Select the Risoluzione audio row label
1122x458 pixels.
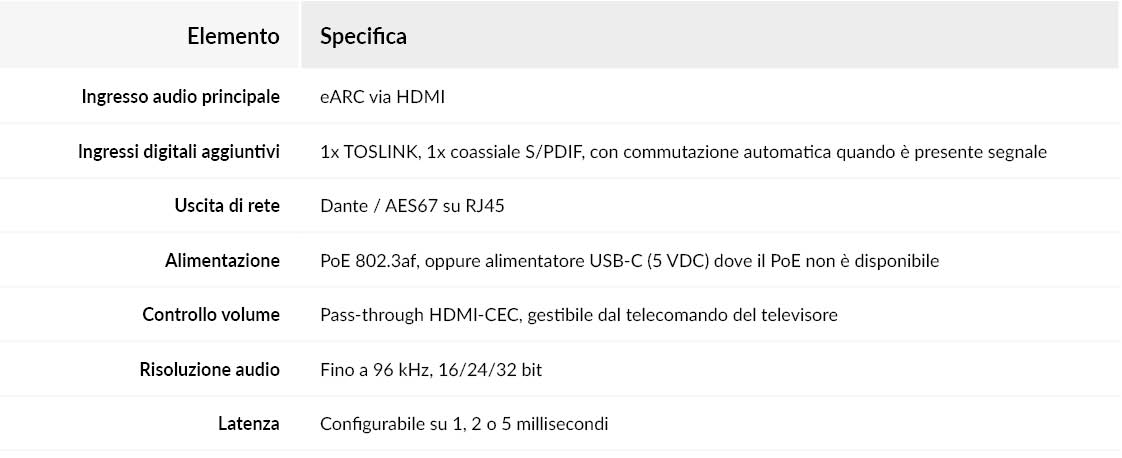click(210, 370)
